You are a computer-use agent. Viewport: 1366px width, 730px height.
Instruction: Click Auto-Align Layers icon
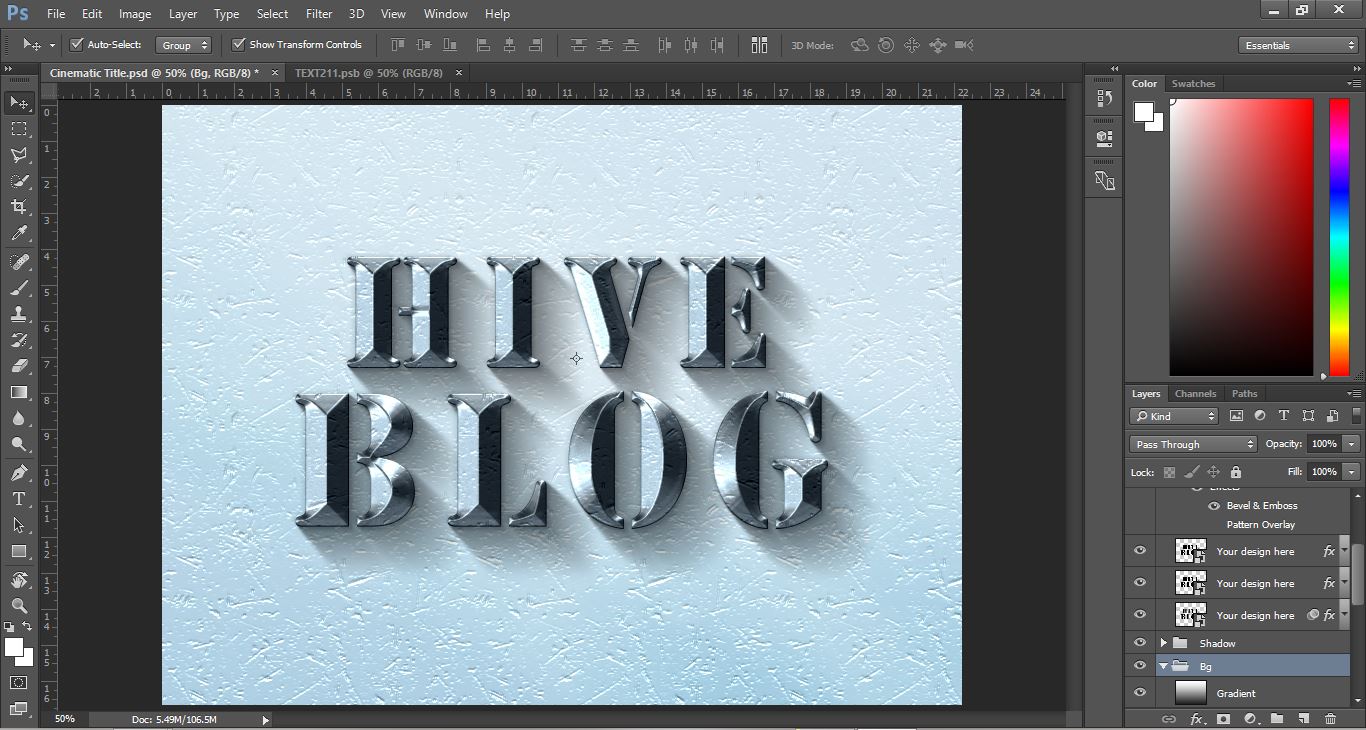759,45
